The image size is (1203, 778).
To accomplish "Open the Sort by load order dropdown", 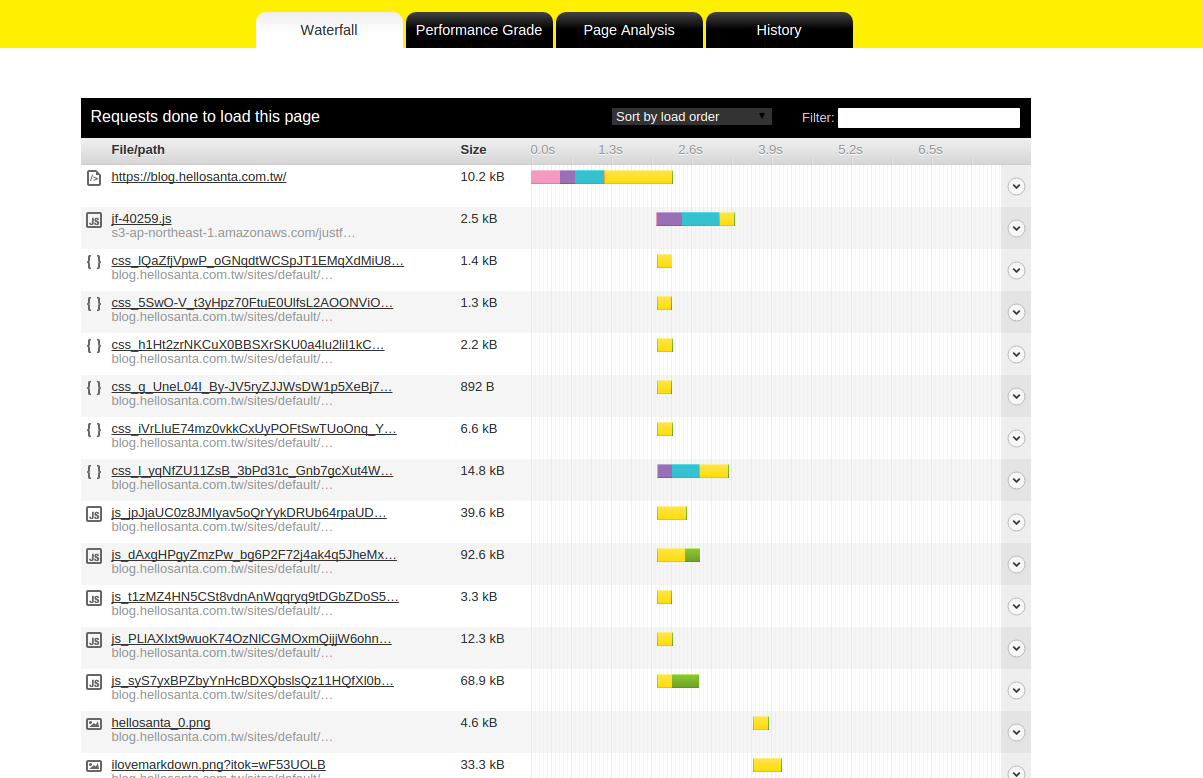I will tap(692, 117).
